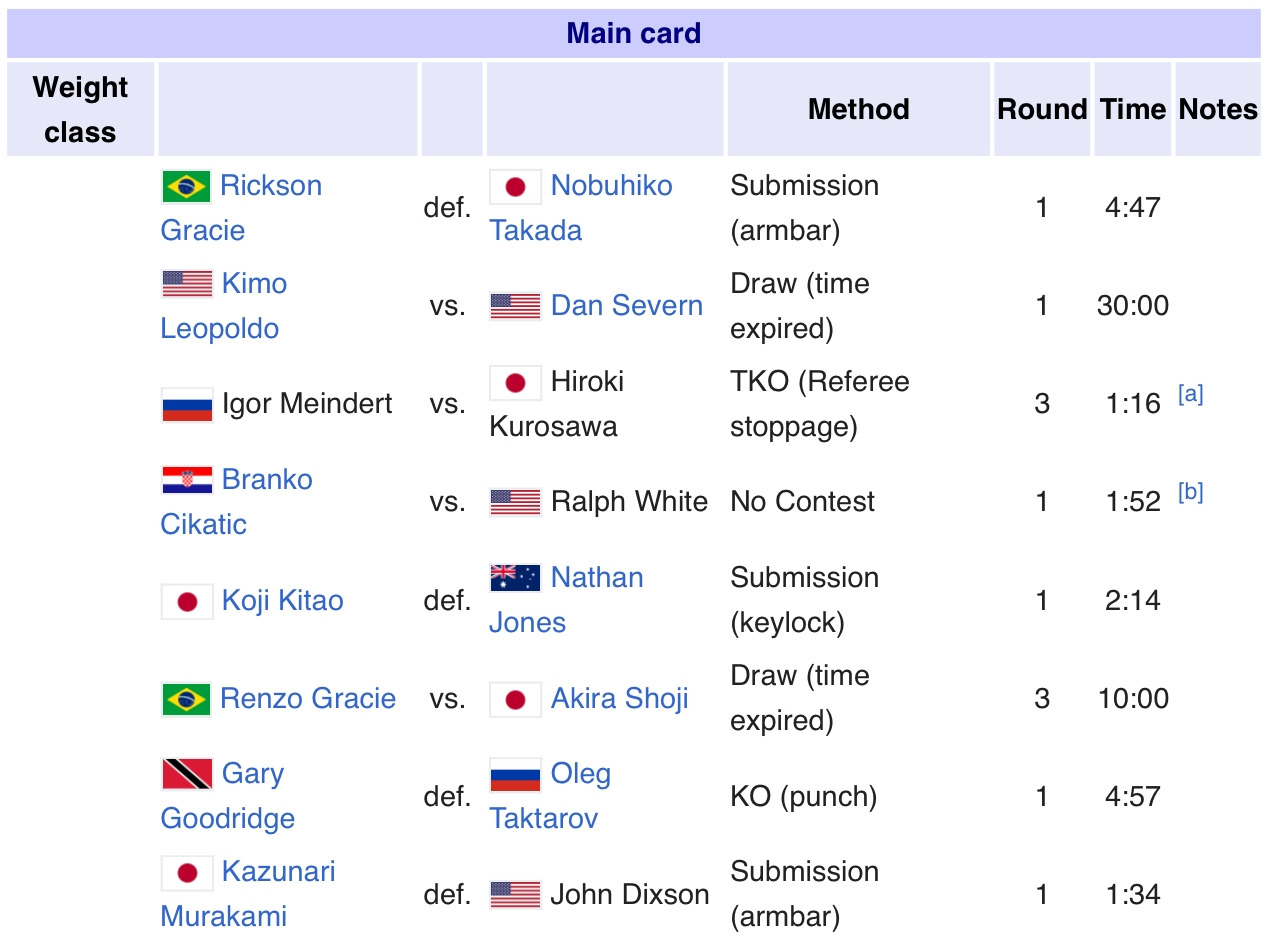Click Trinidad flag beside Gary Goodridge
The image size is (1269, 946).
tap(187, 775)
